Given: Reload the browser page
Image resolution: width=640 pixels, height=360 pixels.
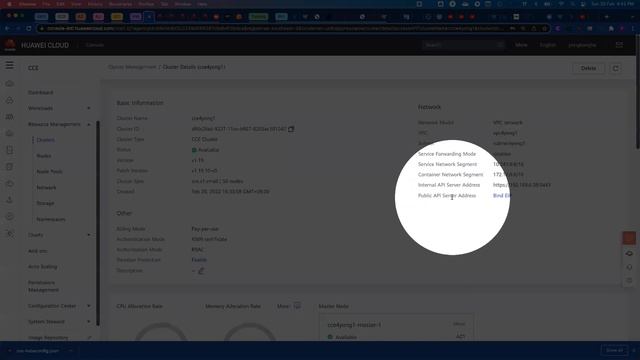Looking at the screenshot, I should pos(29,28).
